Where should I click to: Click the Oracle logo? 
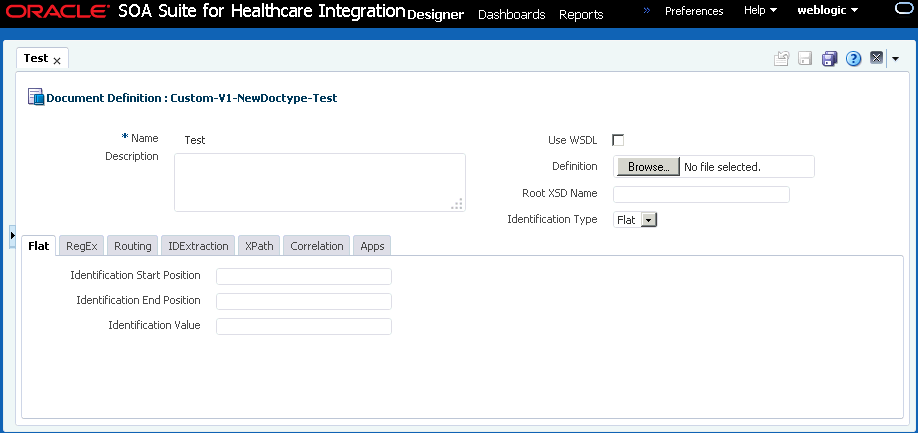(57, 12)
